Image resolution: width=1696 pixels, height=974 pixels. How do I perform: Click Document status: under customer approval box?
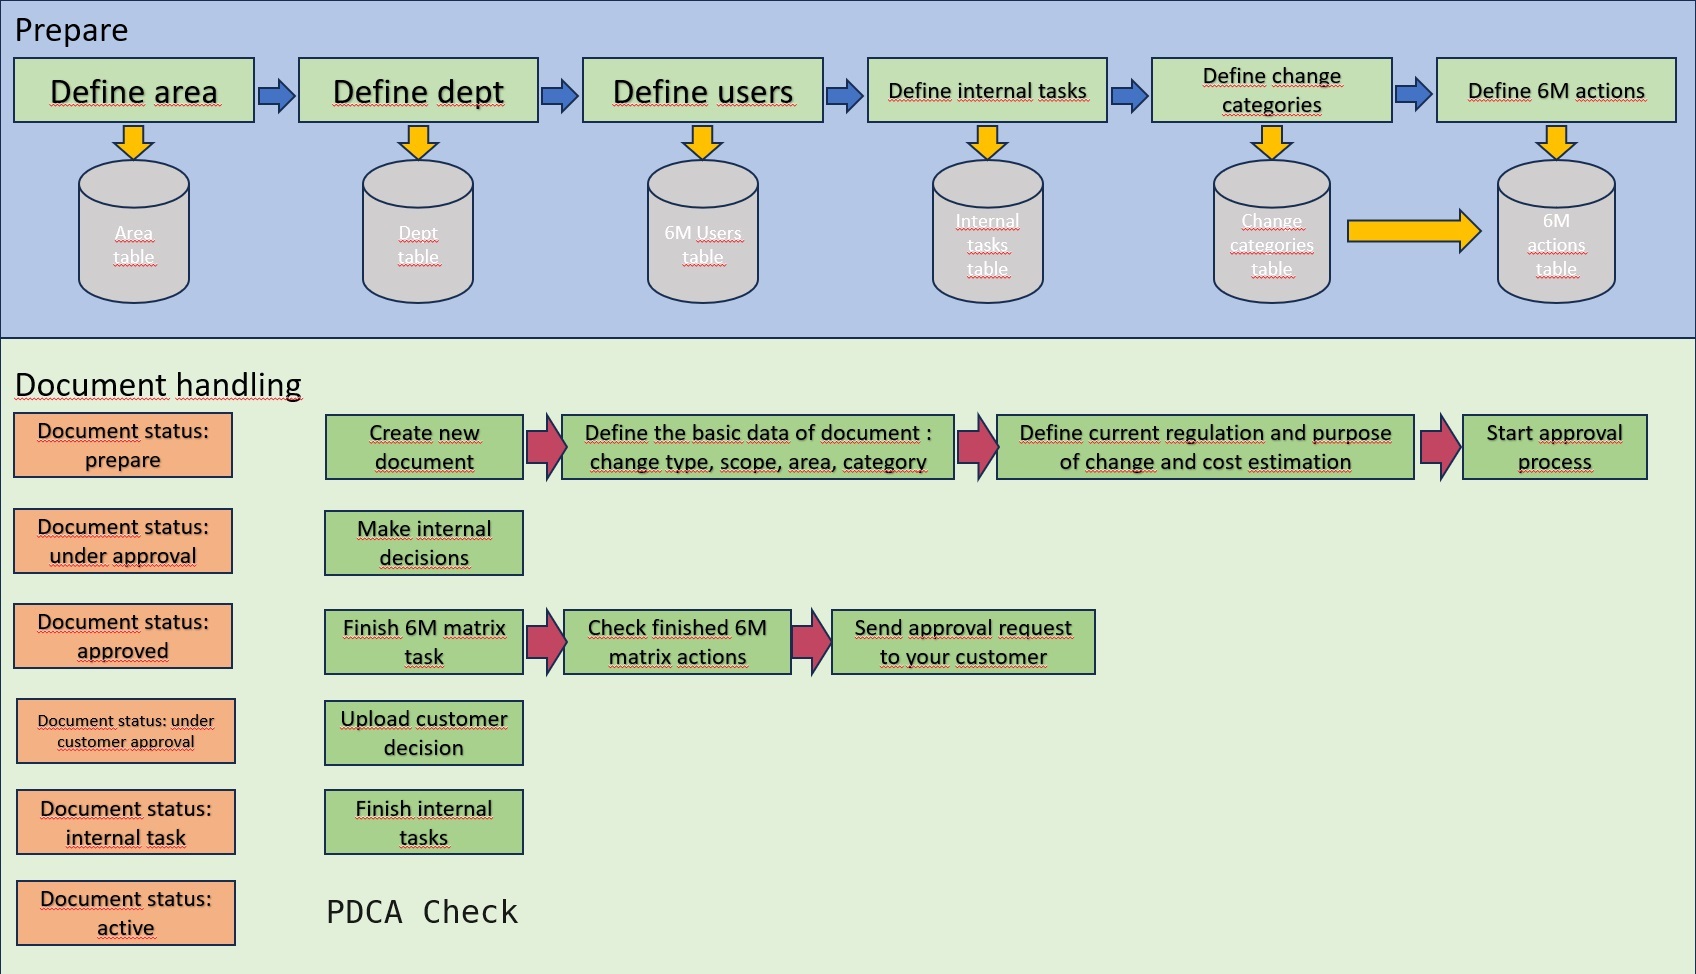coord(126,731)
